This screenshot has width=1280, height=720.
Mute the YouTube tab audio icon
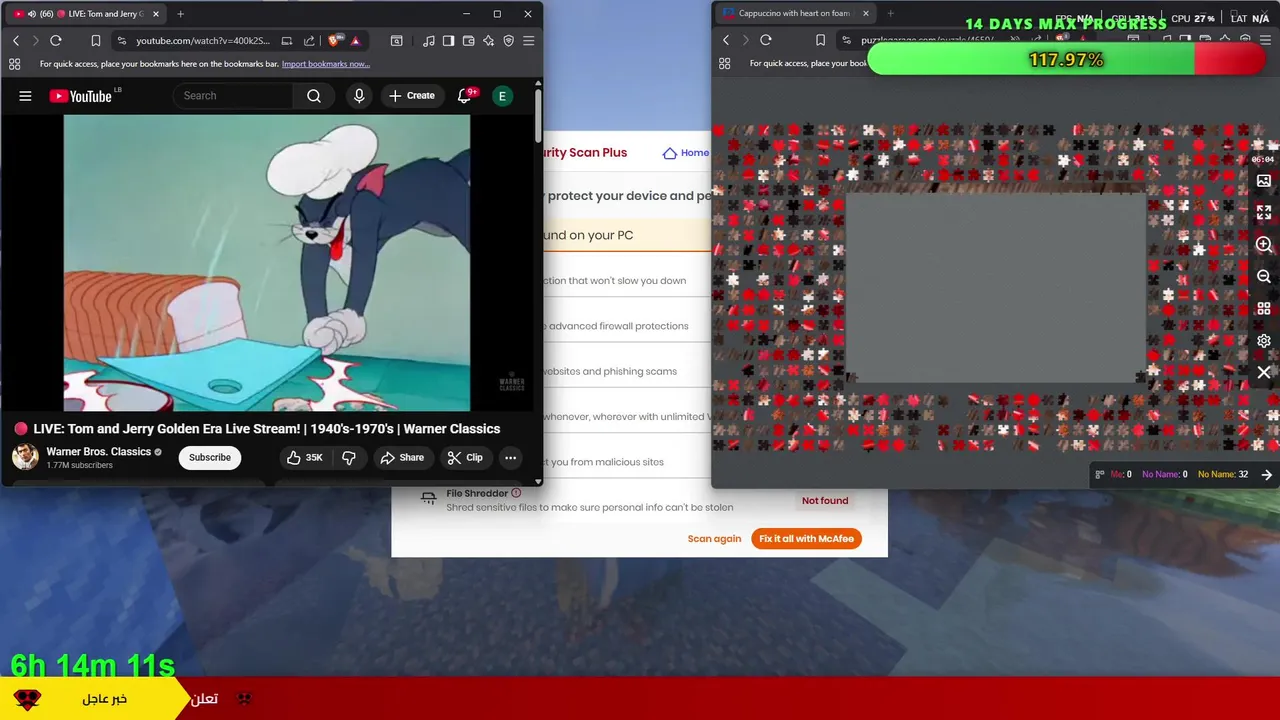click(x=31, y=14)
